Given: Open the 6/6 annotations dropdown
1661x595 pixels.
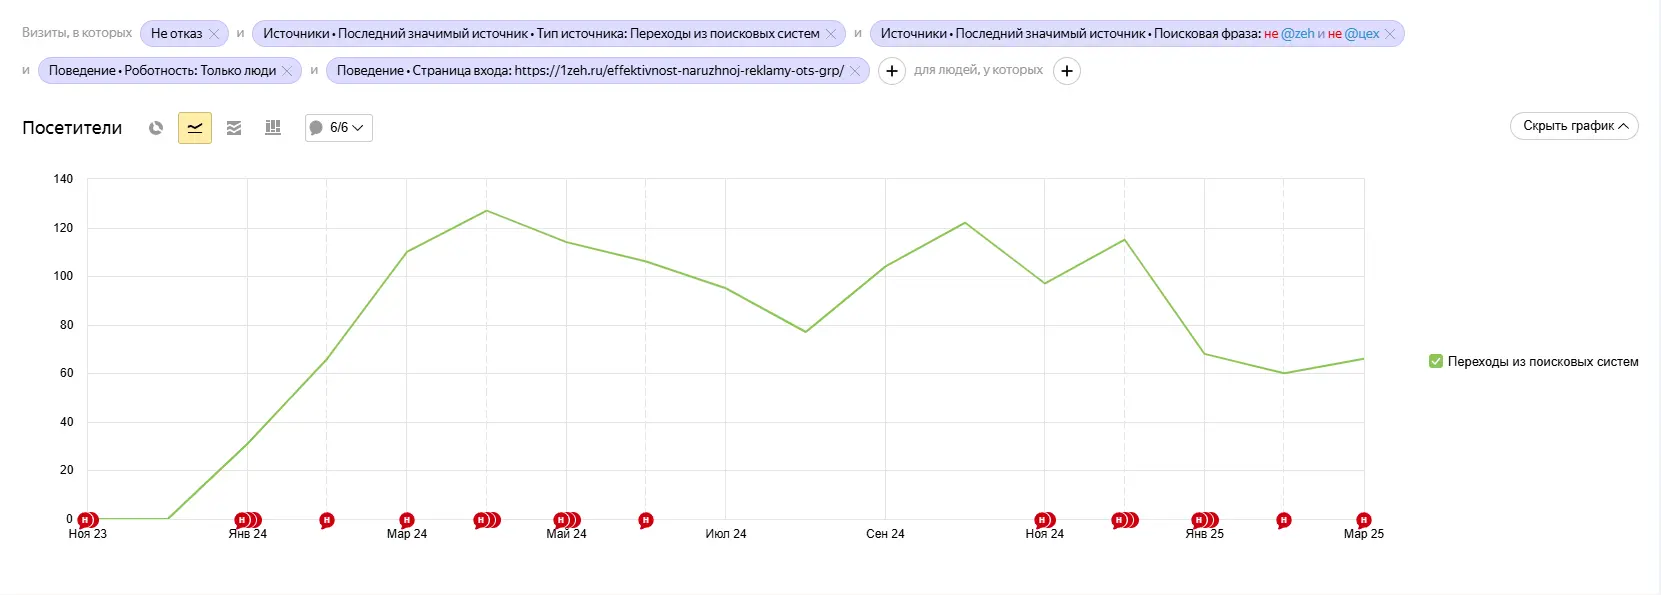Looking at the screenshot, I should click(339, 128).
